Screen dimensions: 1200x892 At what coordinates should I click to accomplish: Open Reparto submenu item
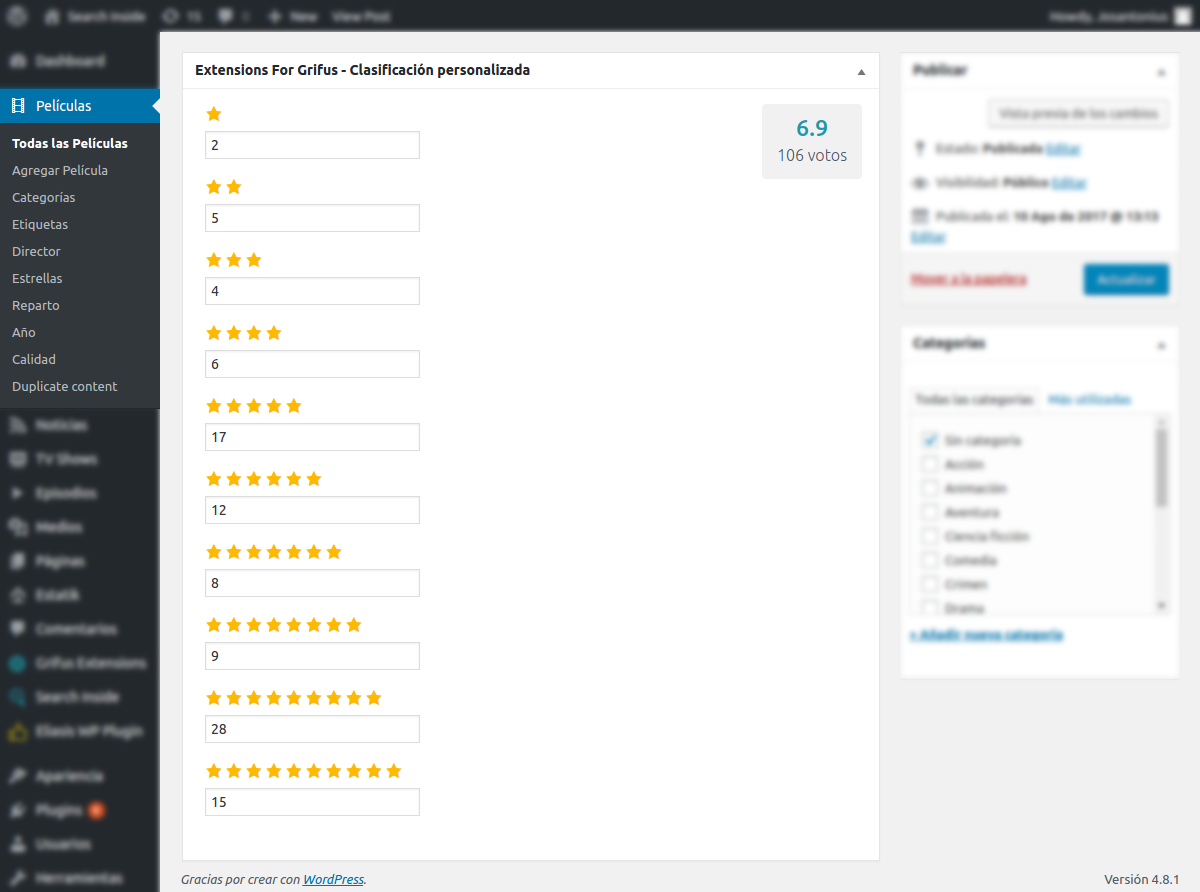[36, 305]
